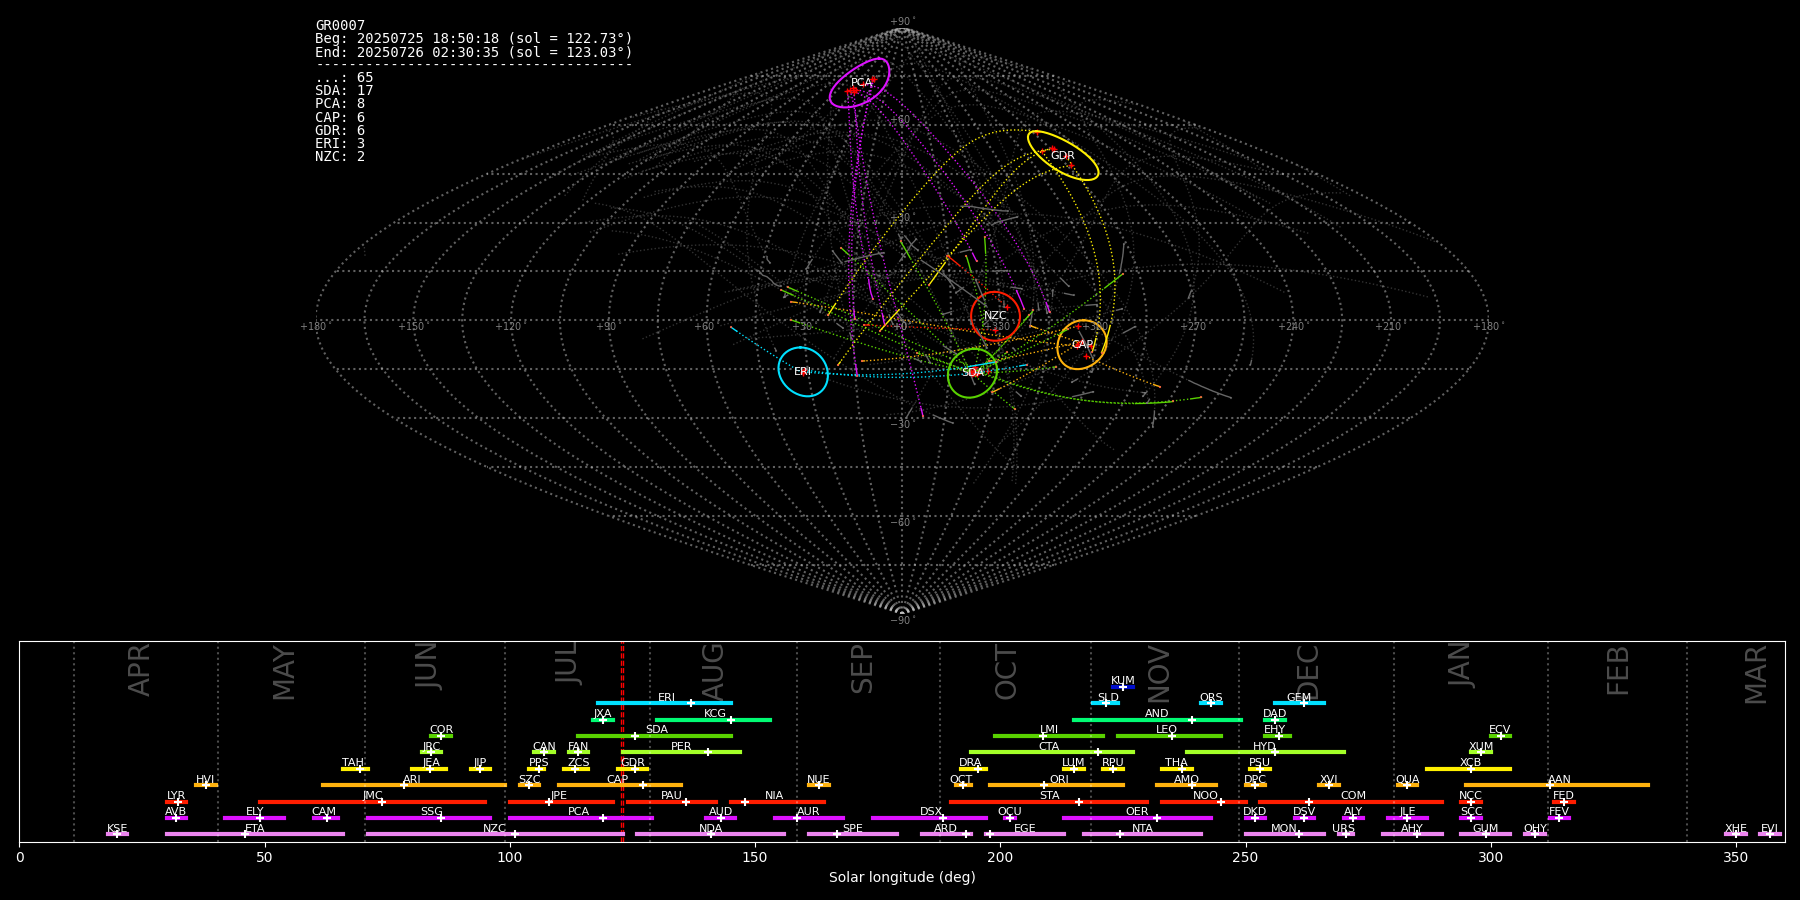Click the LEO shower bar in timeline
The image size is (1800, 900).
click(1169, 736)
